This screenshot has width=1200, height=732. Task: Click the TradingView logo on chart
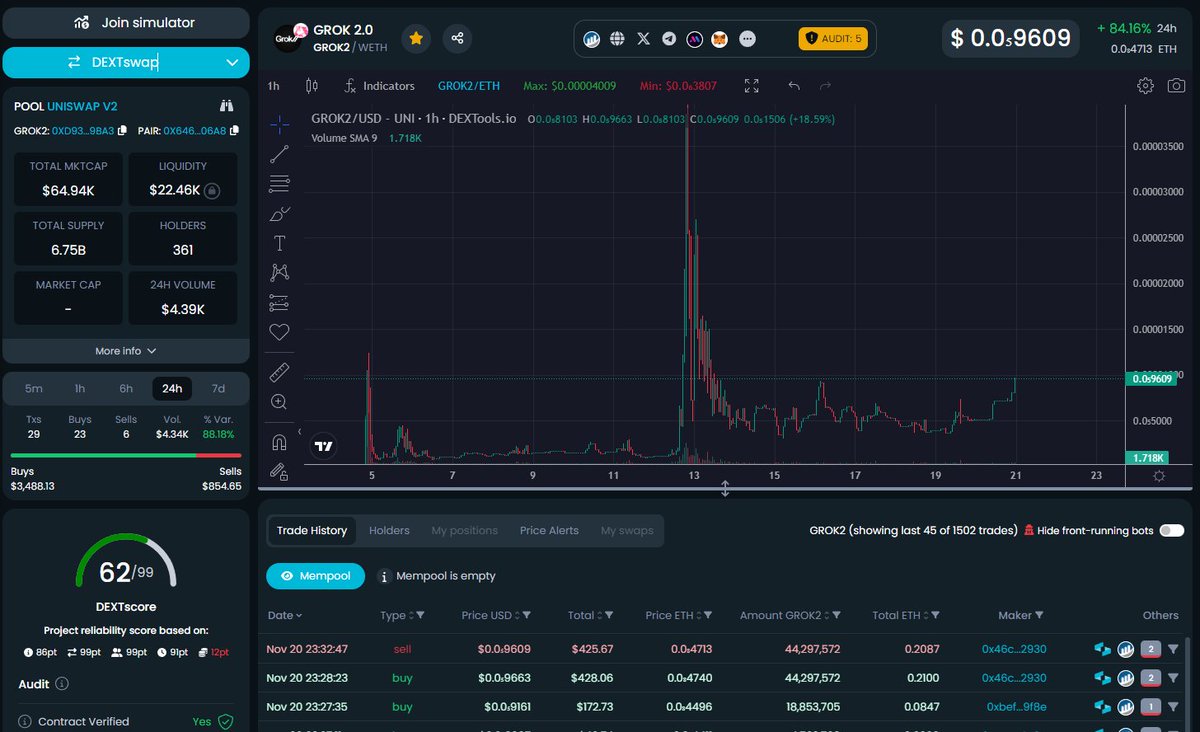tap(323, 447)
